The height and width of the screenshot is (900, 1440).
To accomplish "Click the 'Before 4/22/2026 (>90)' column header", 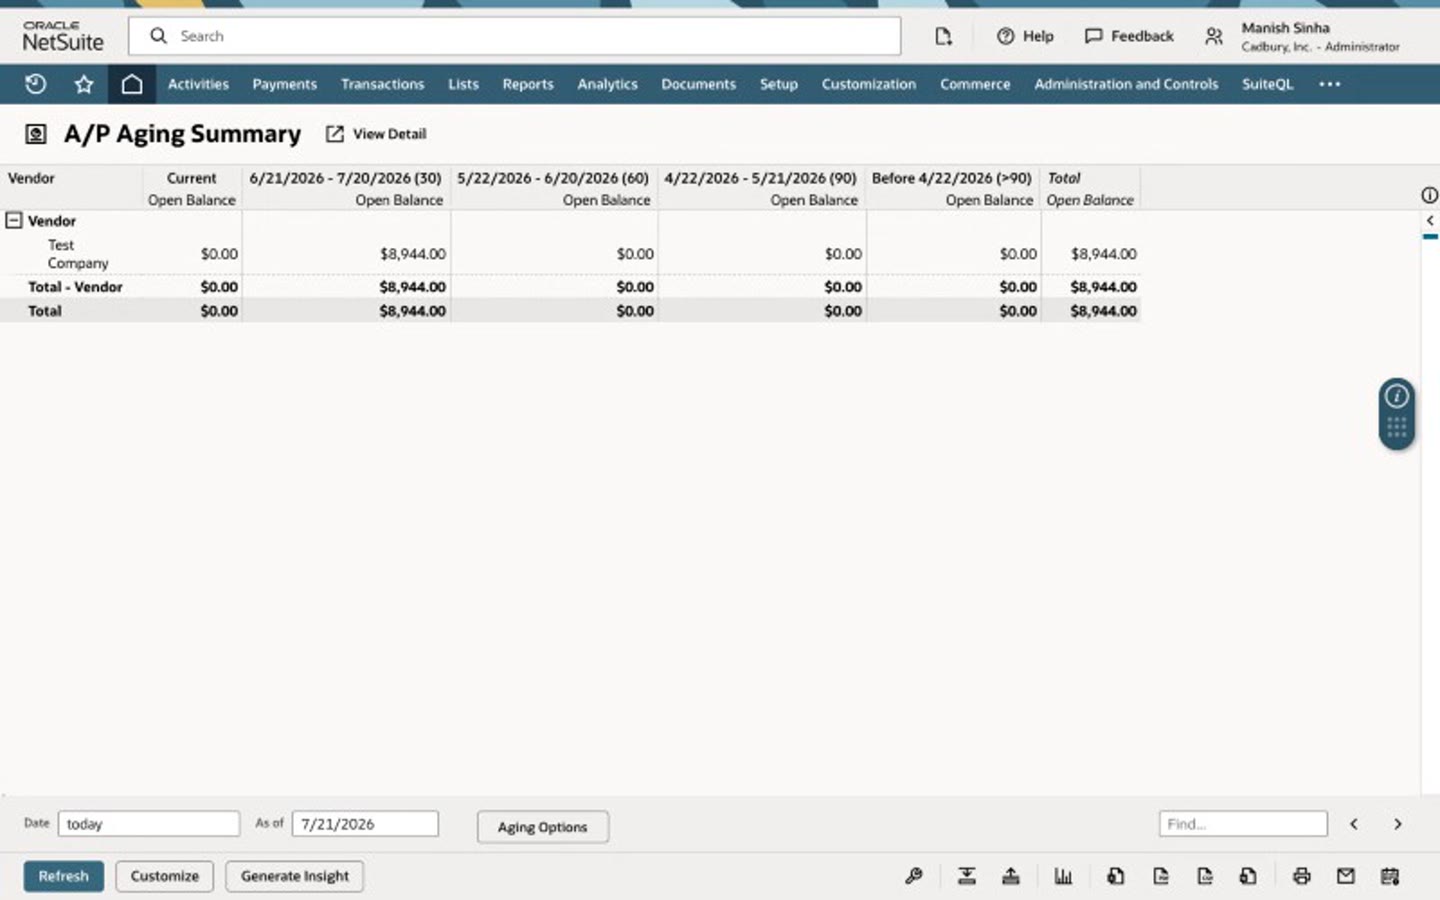I will pyautogui.click(x=951, y=178).
